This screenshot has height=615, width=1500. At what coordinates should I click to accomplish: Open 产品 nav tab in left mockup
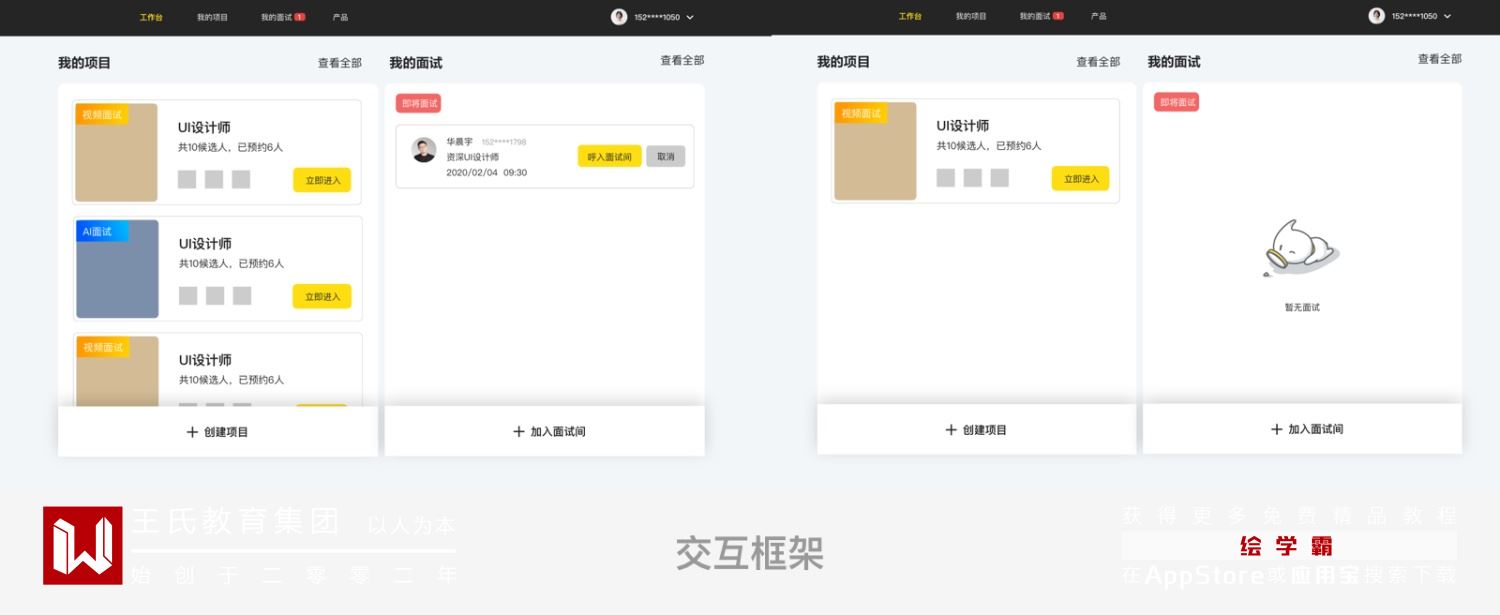341,17
